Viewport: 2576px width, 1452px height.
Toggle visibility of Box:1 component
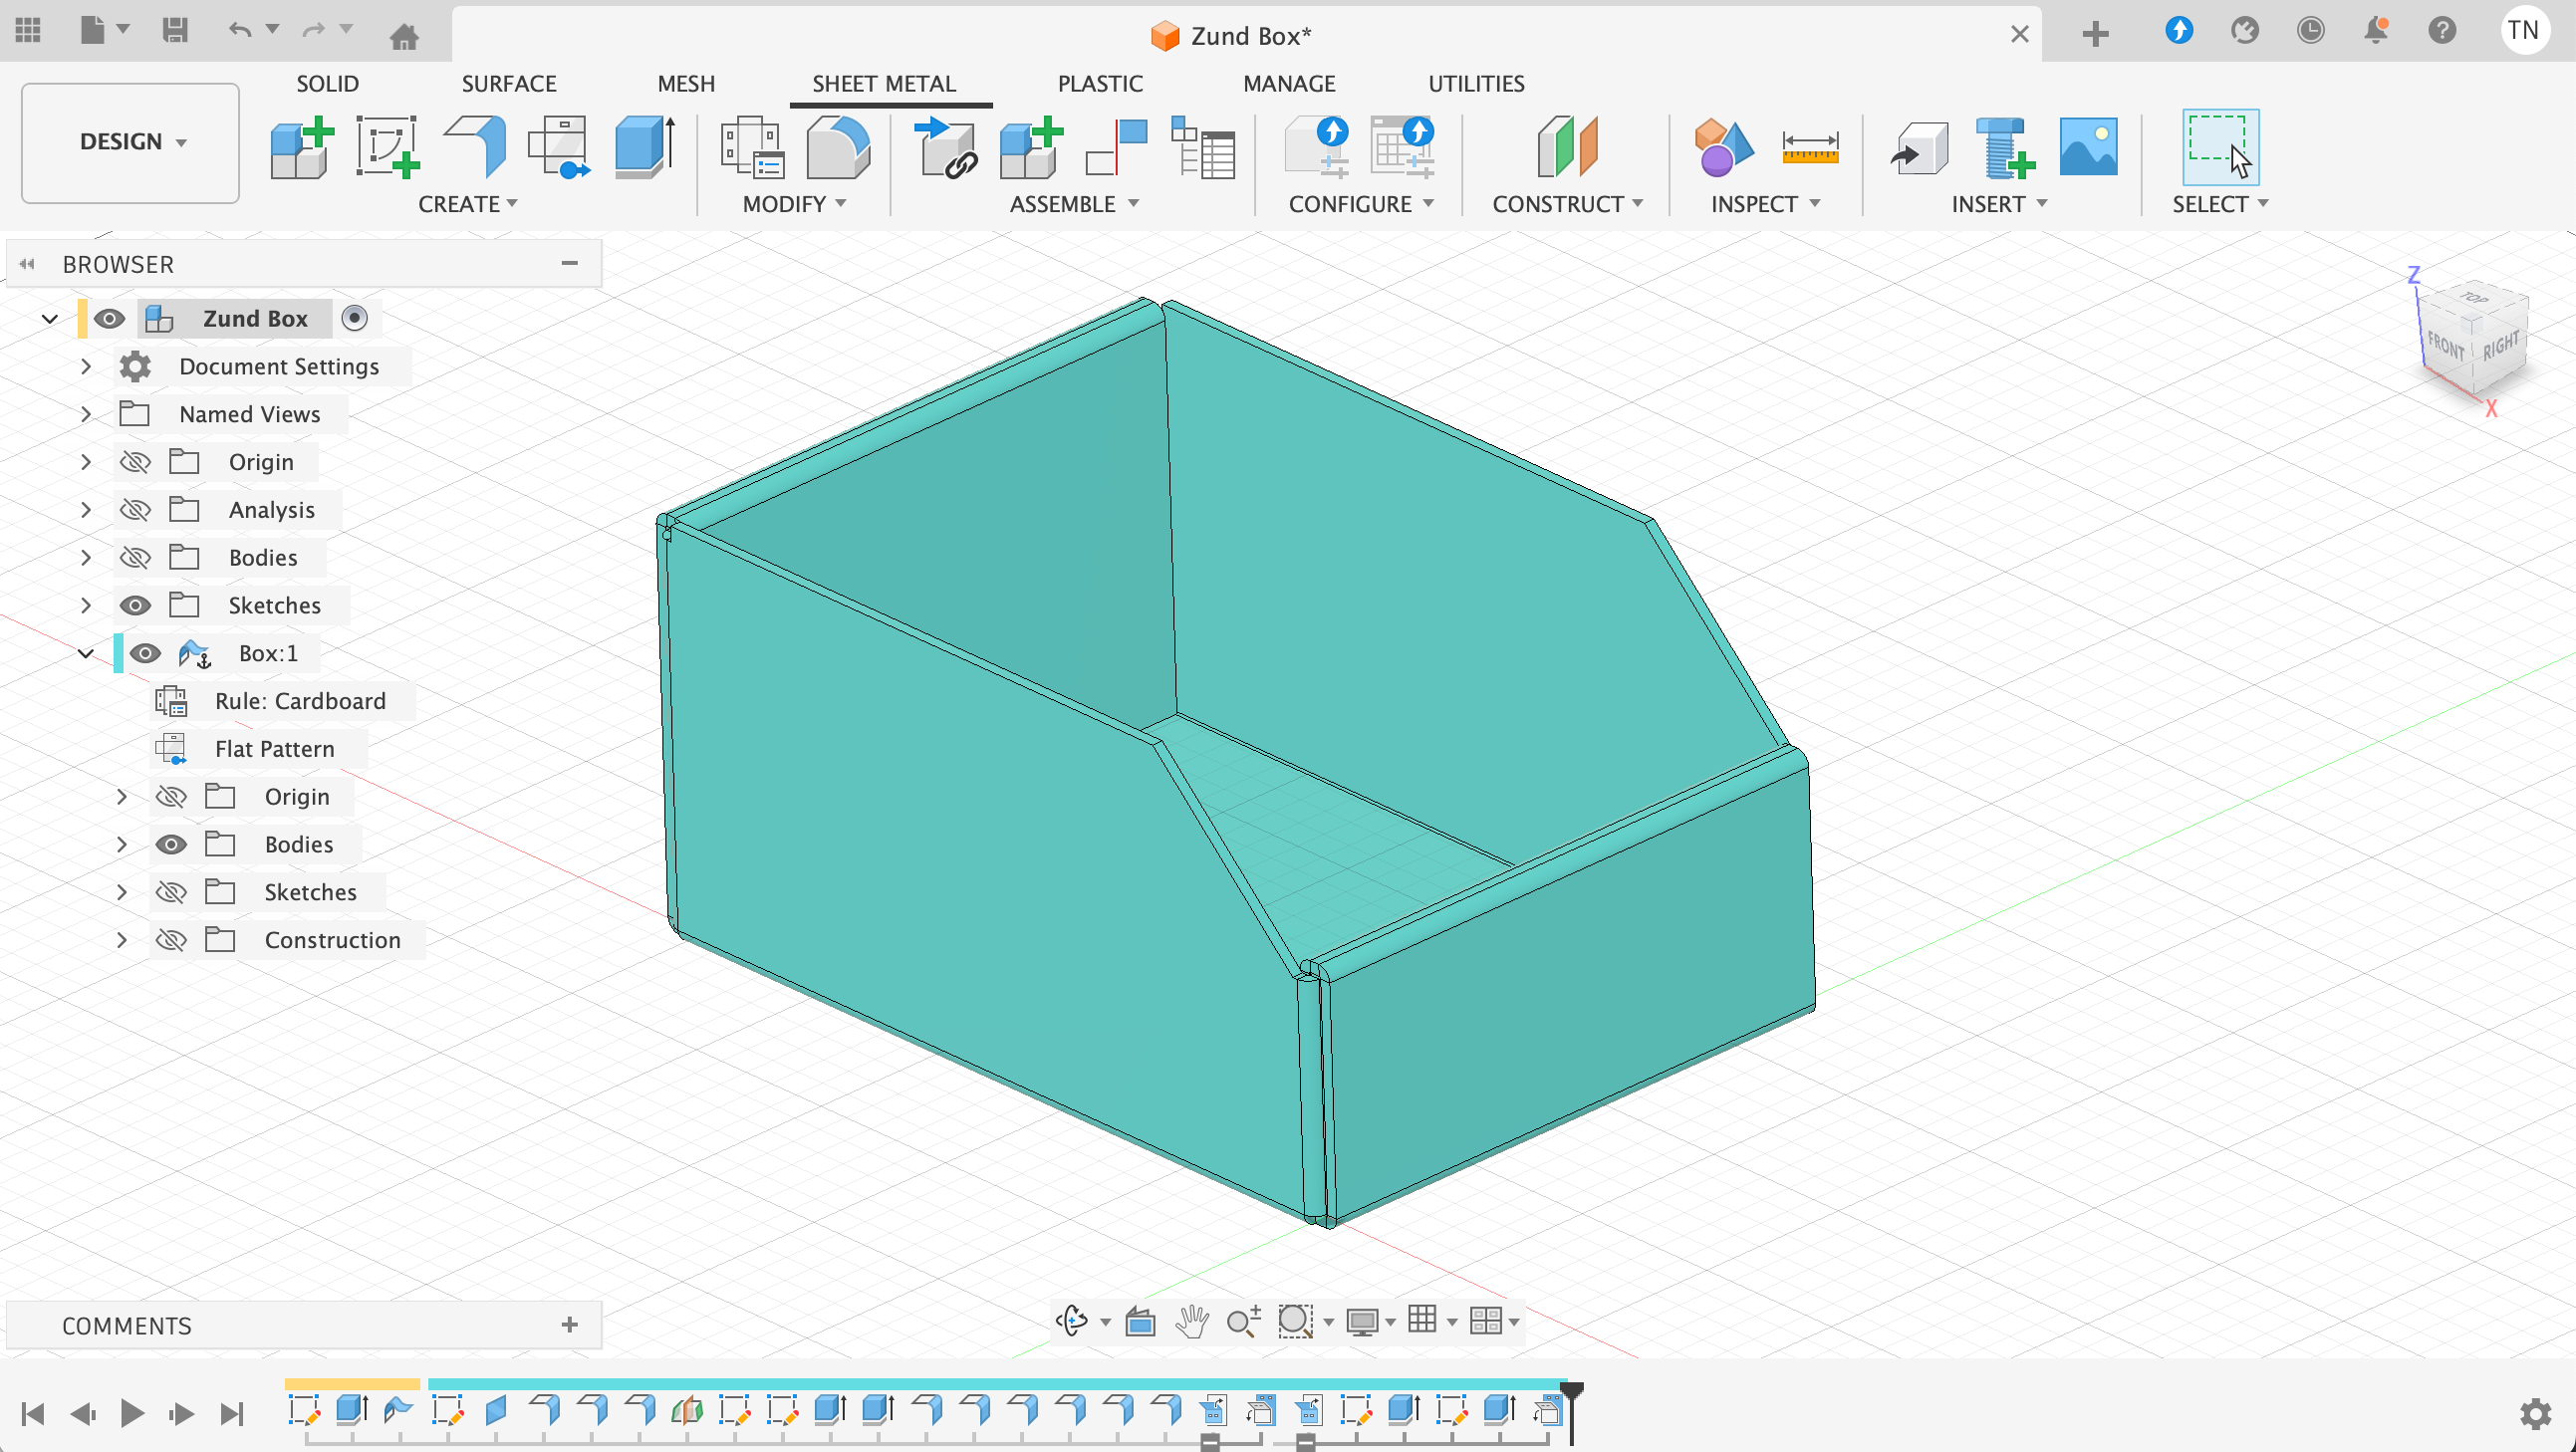click(x=146, y=653)
